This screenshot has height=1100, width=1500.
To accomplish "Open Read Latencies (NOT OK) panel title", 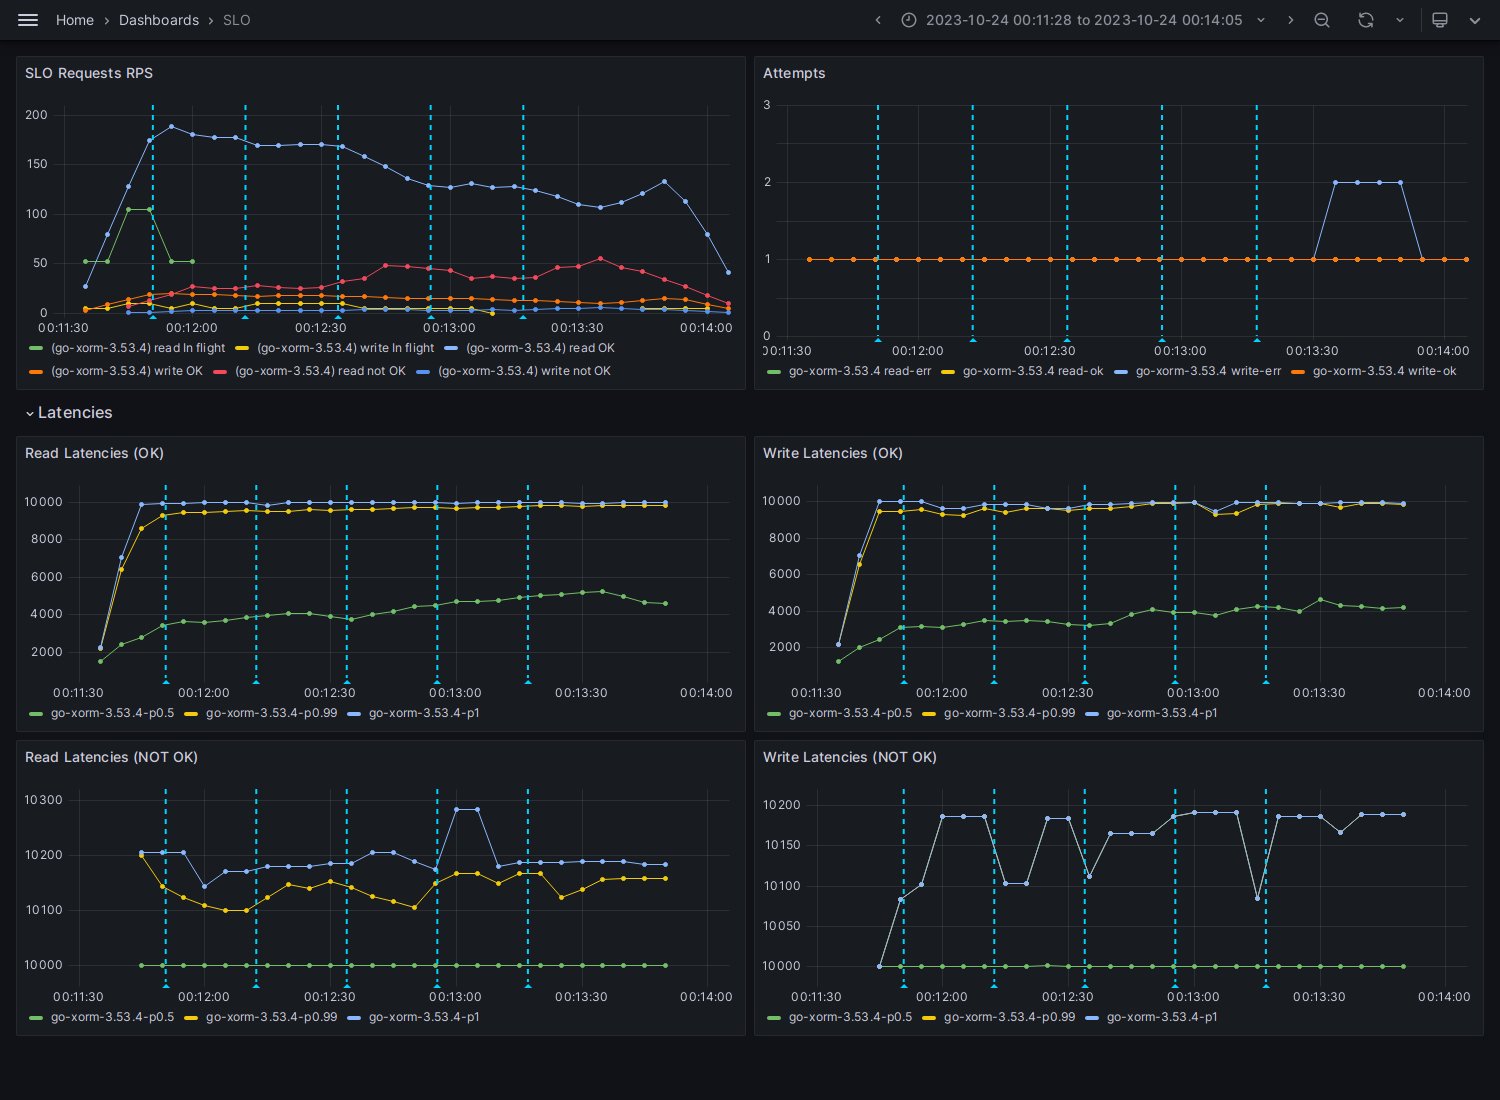I will click(111, 757).
